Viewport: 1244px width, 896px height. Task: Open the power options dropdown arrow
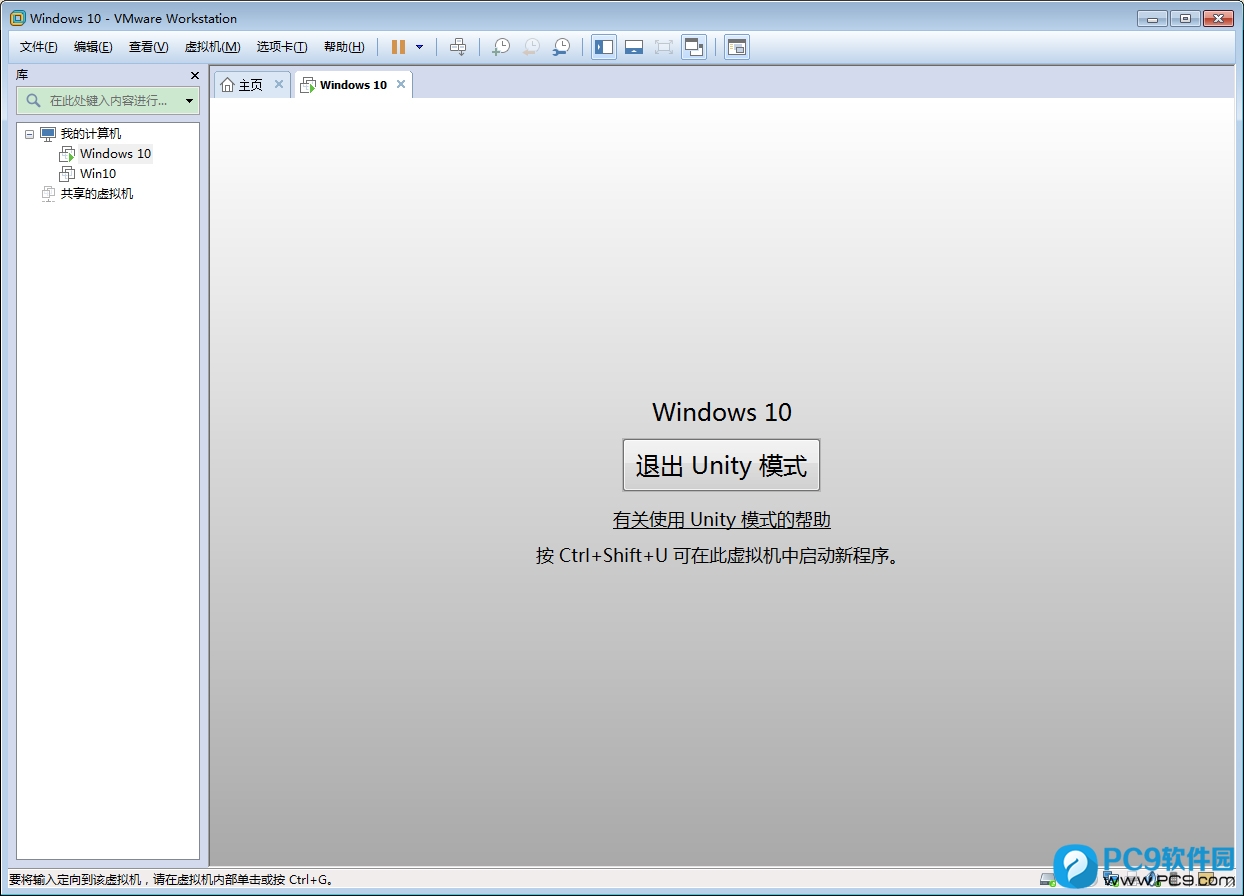[x=419, y=47]
